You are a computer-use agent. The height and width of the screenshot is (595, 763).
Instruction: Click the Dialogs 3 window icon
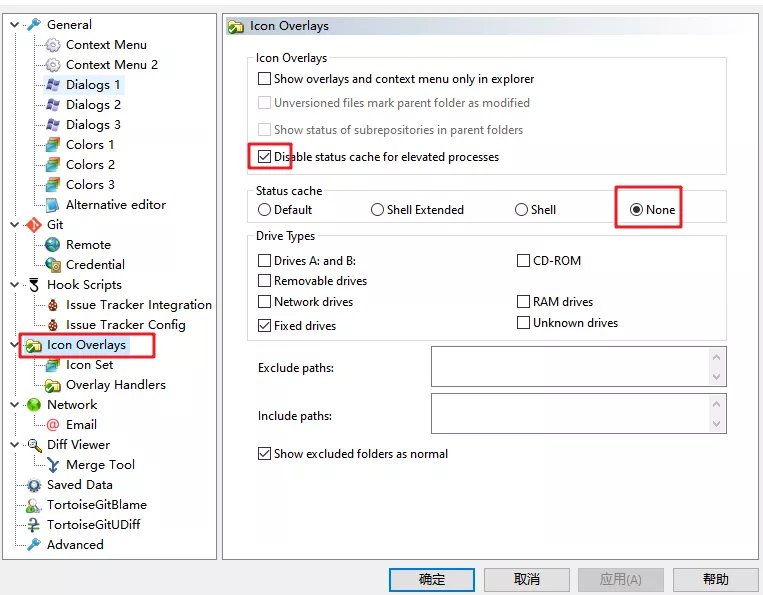(53, 125)
